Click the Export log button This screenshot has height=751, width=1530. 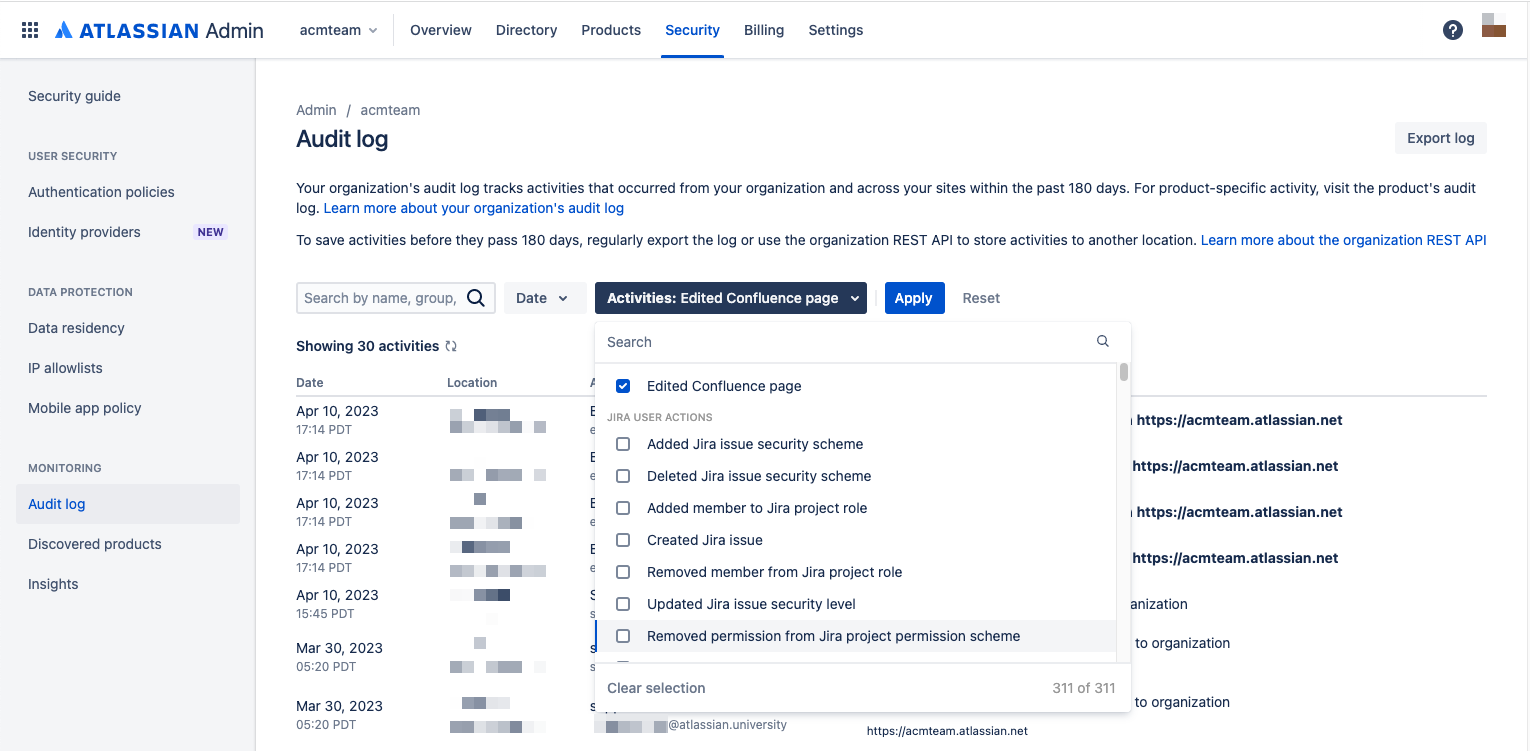pos(1440,137)
